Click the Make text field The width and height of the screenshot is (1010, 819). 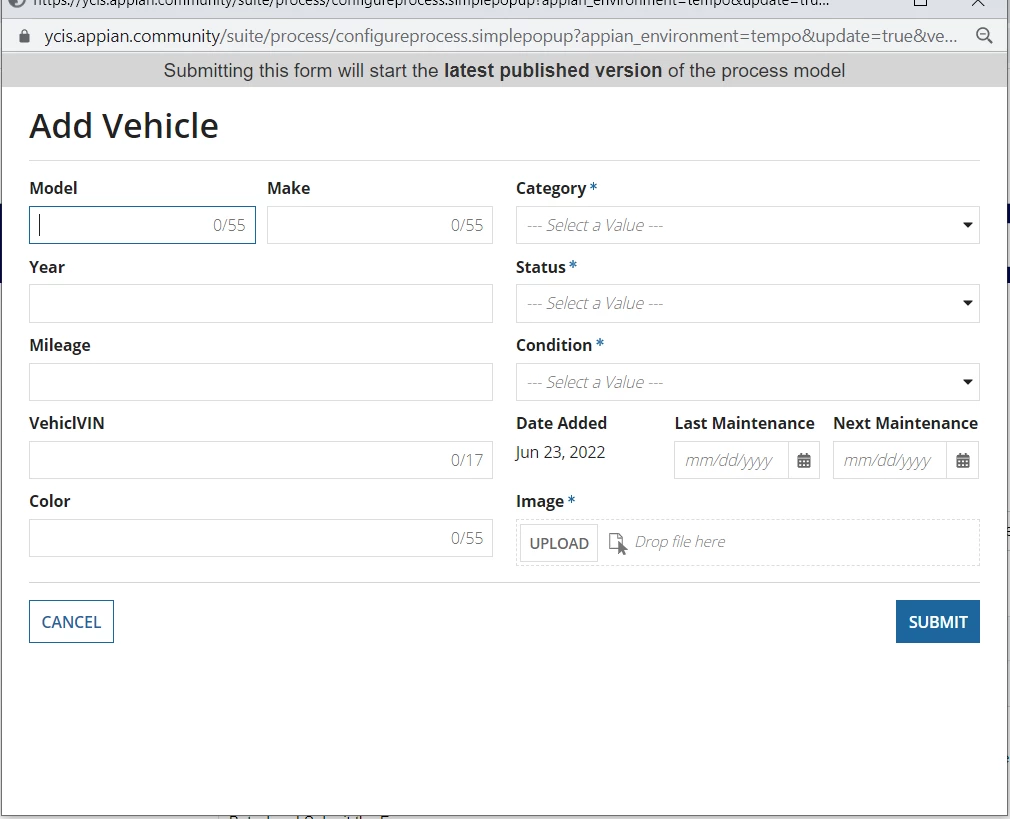[380, 225]
